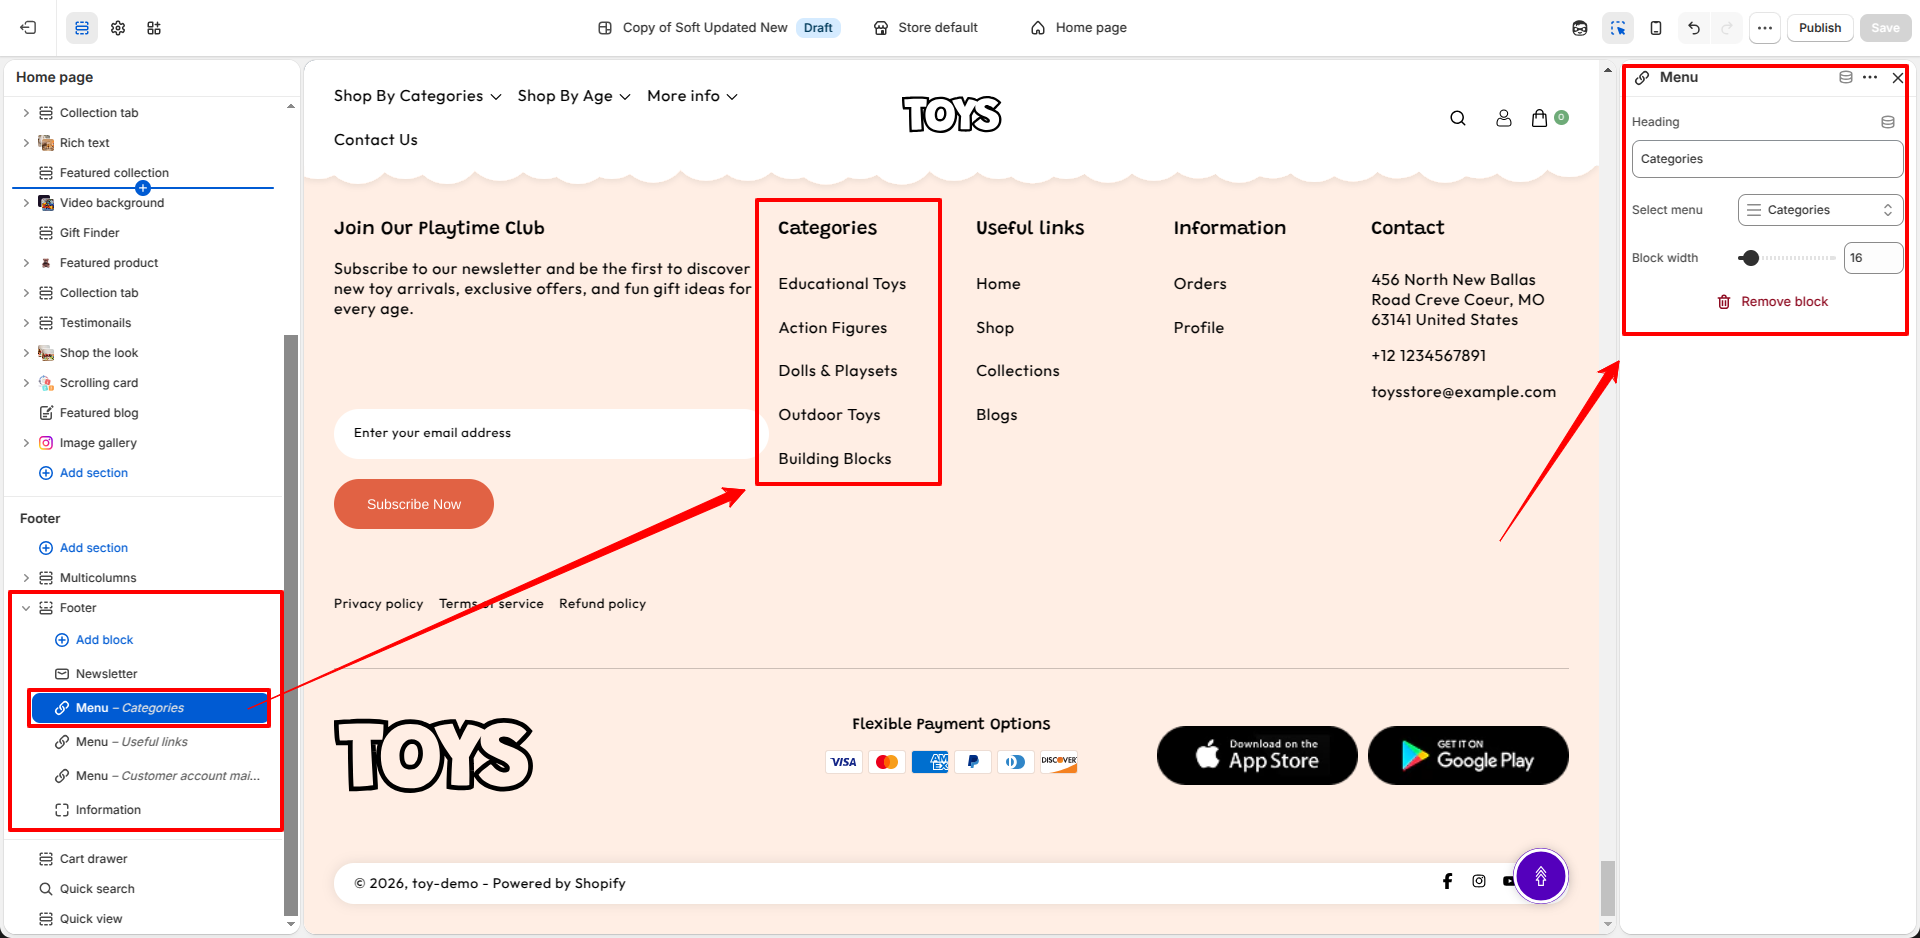
Task: Open the app embeds icon in top bar
Action: coord(154,28)
